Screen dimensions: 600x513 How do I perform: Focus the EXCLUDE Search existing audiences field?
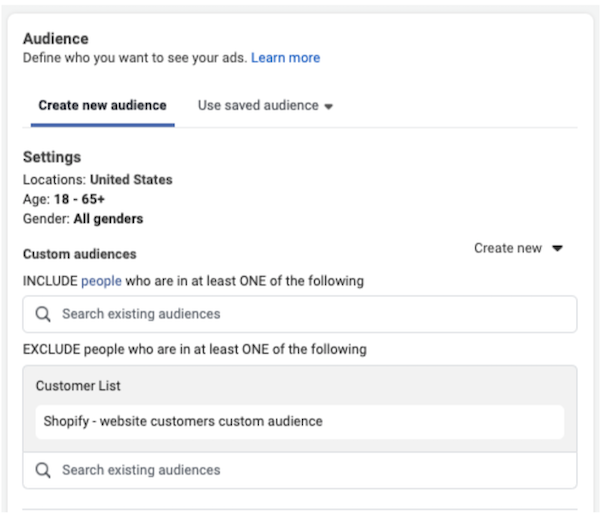click(x=300, y=469)
